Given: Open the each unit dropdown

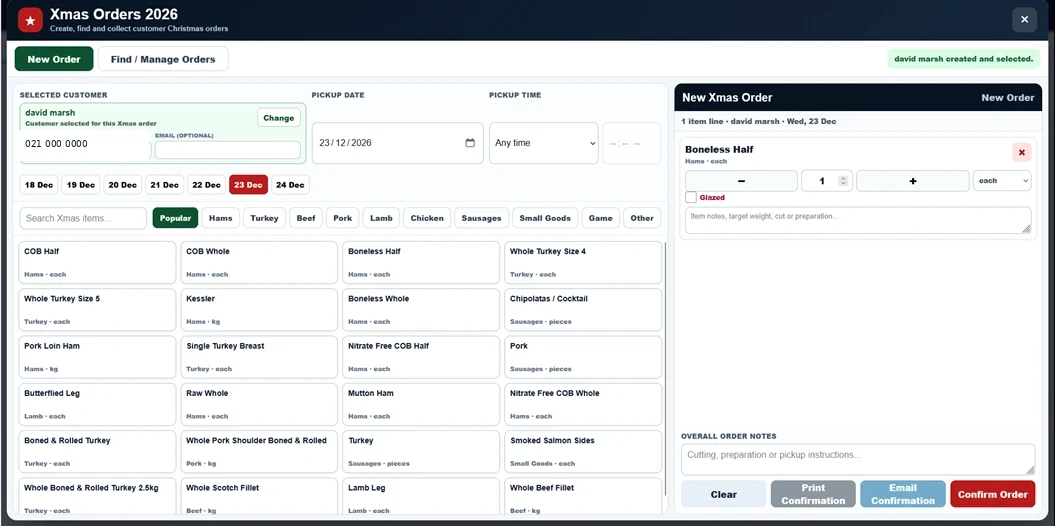Looking at the screenshot, I should coord(1002,181).
